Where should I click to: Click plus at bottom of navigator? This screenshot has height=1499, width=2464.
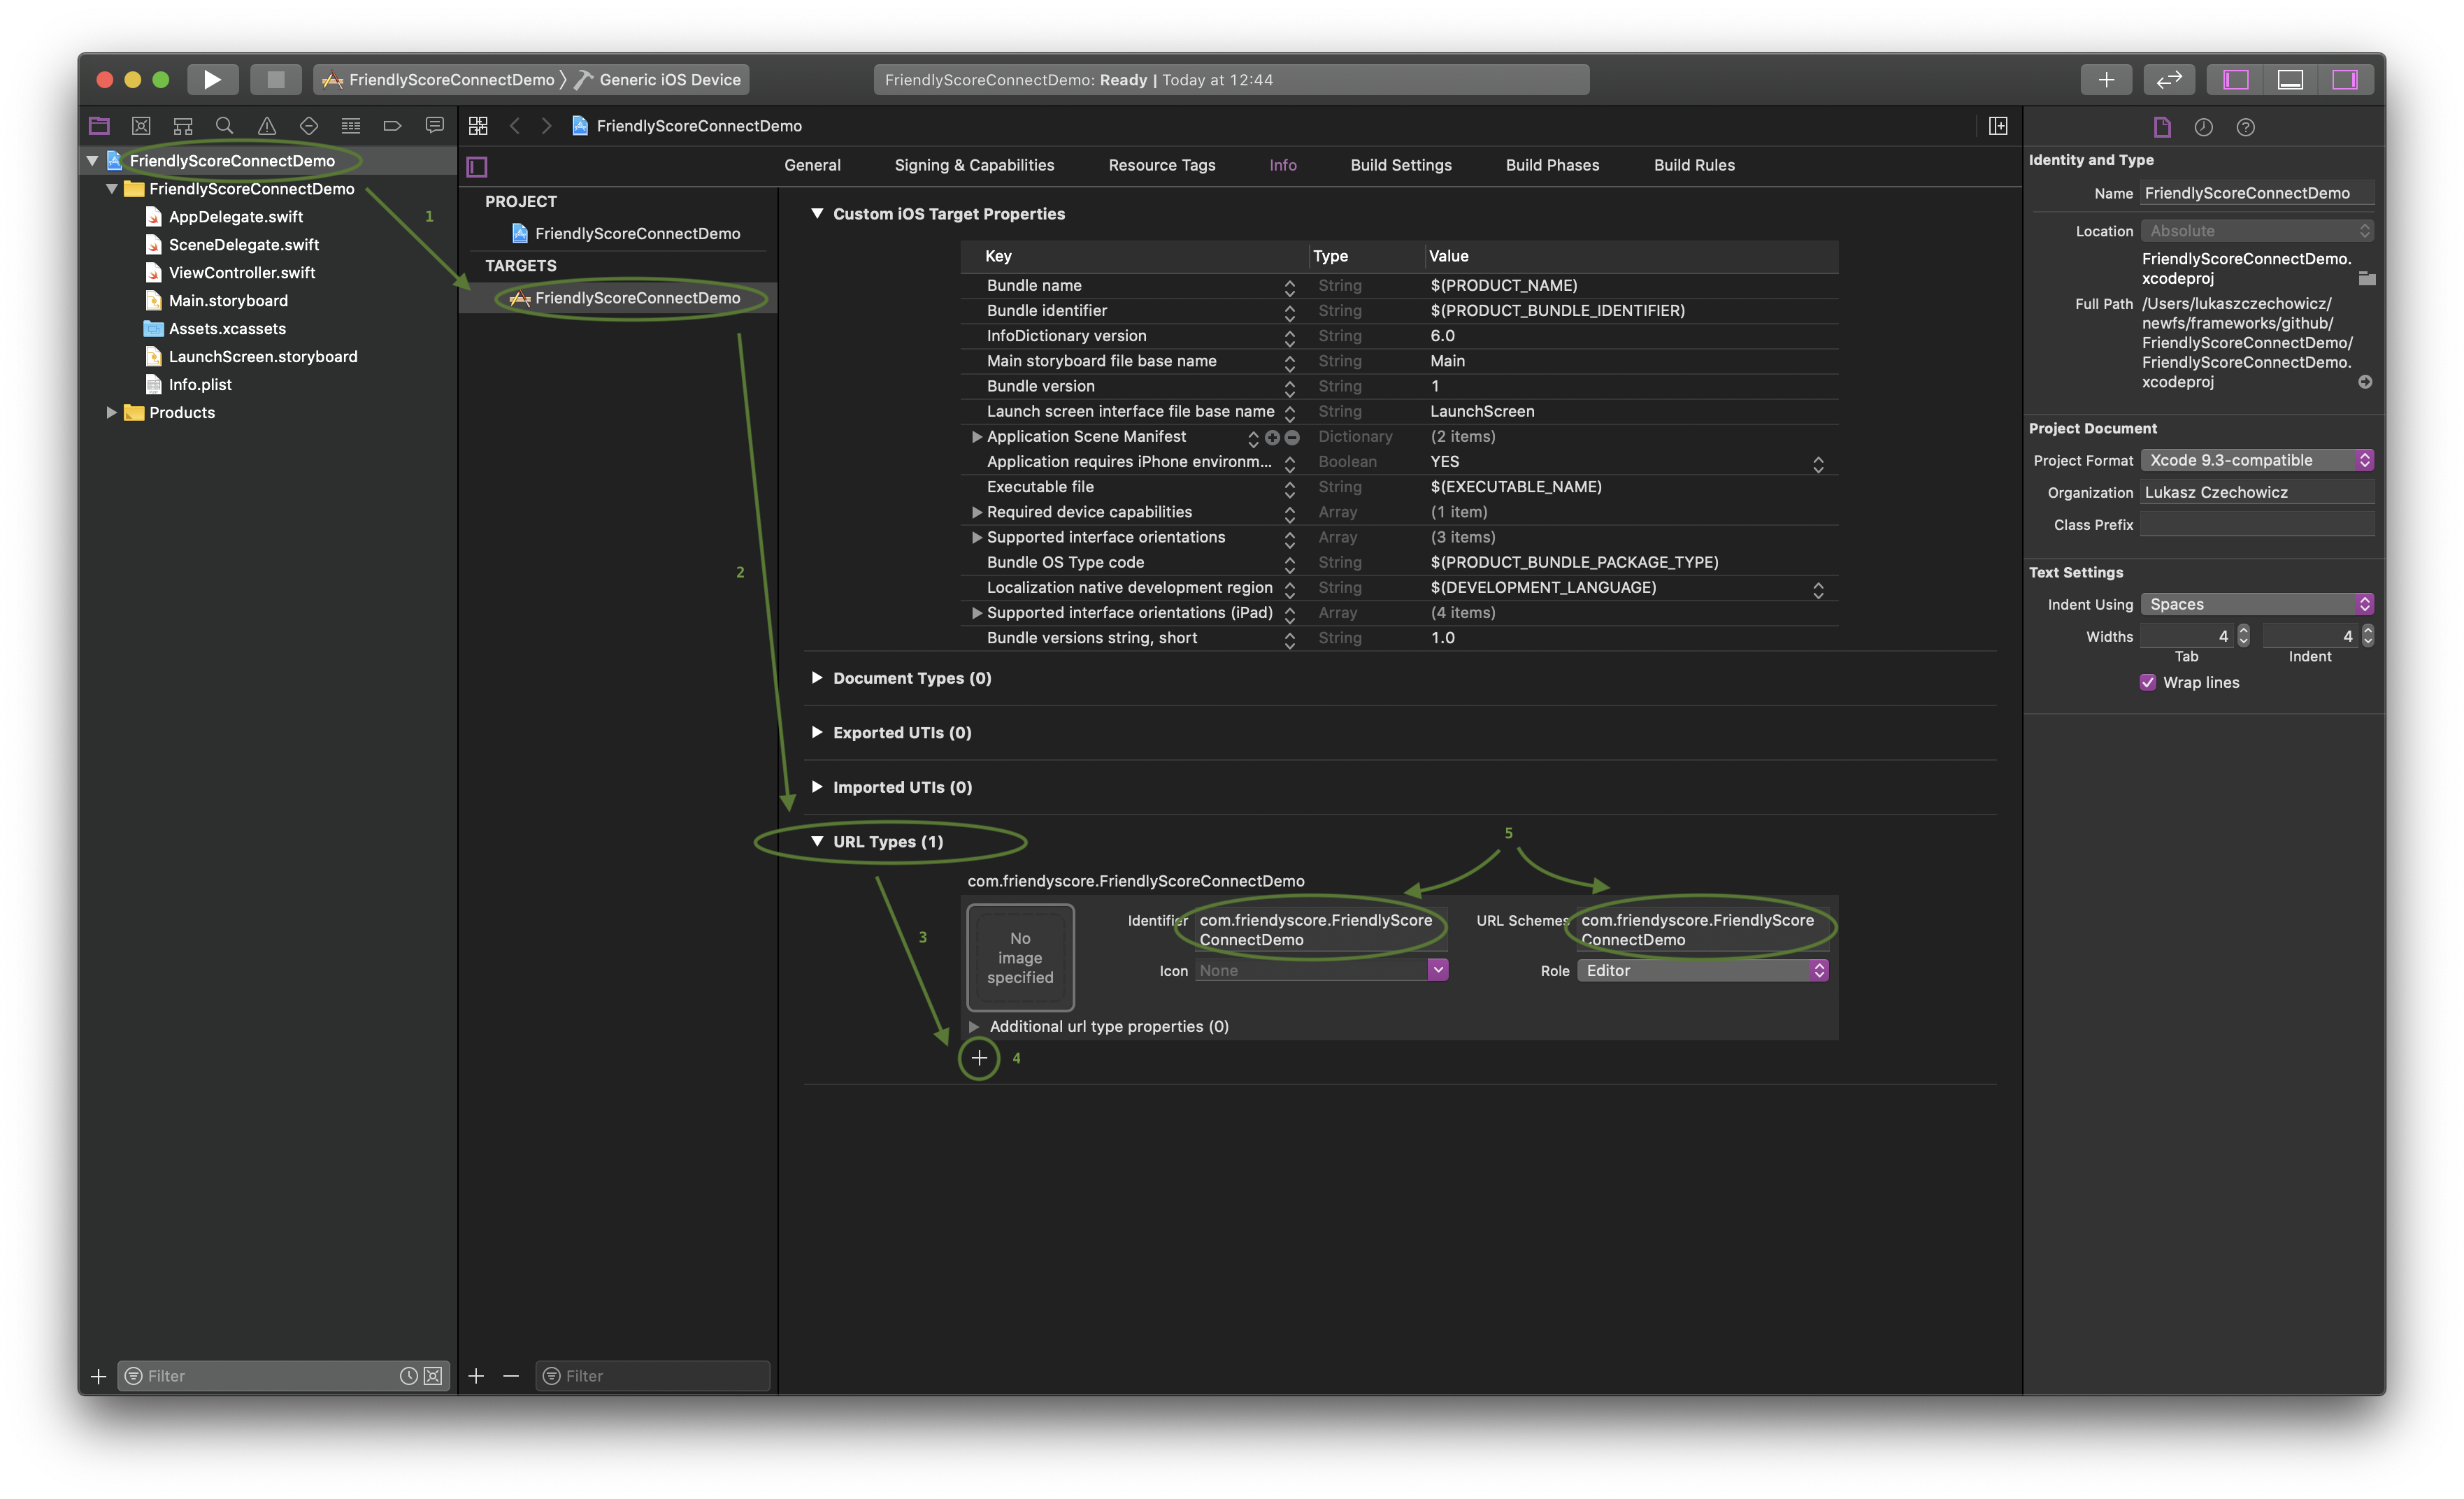[x=98, y=1376]
